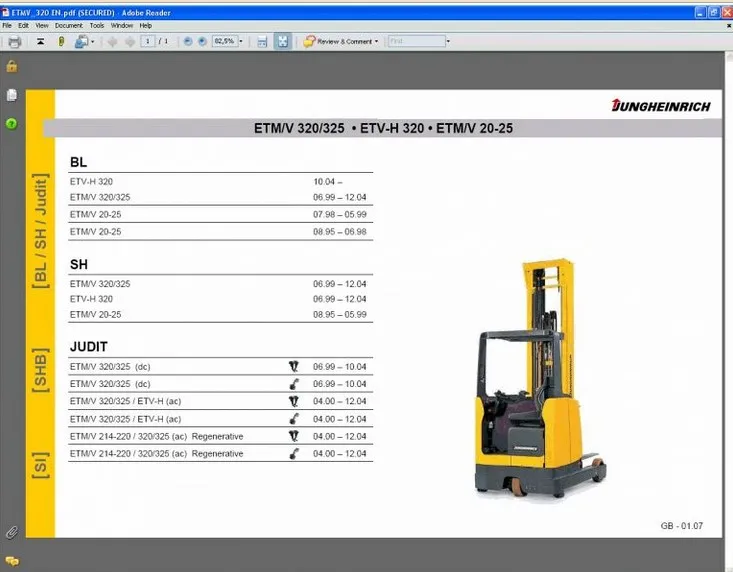This screenshot has width=733, height=572.
Task: Click the Review & Comment button
Action: pyautogui.click(x=340, y=41)
